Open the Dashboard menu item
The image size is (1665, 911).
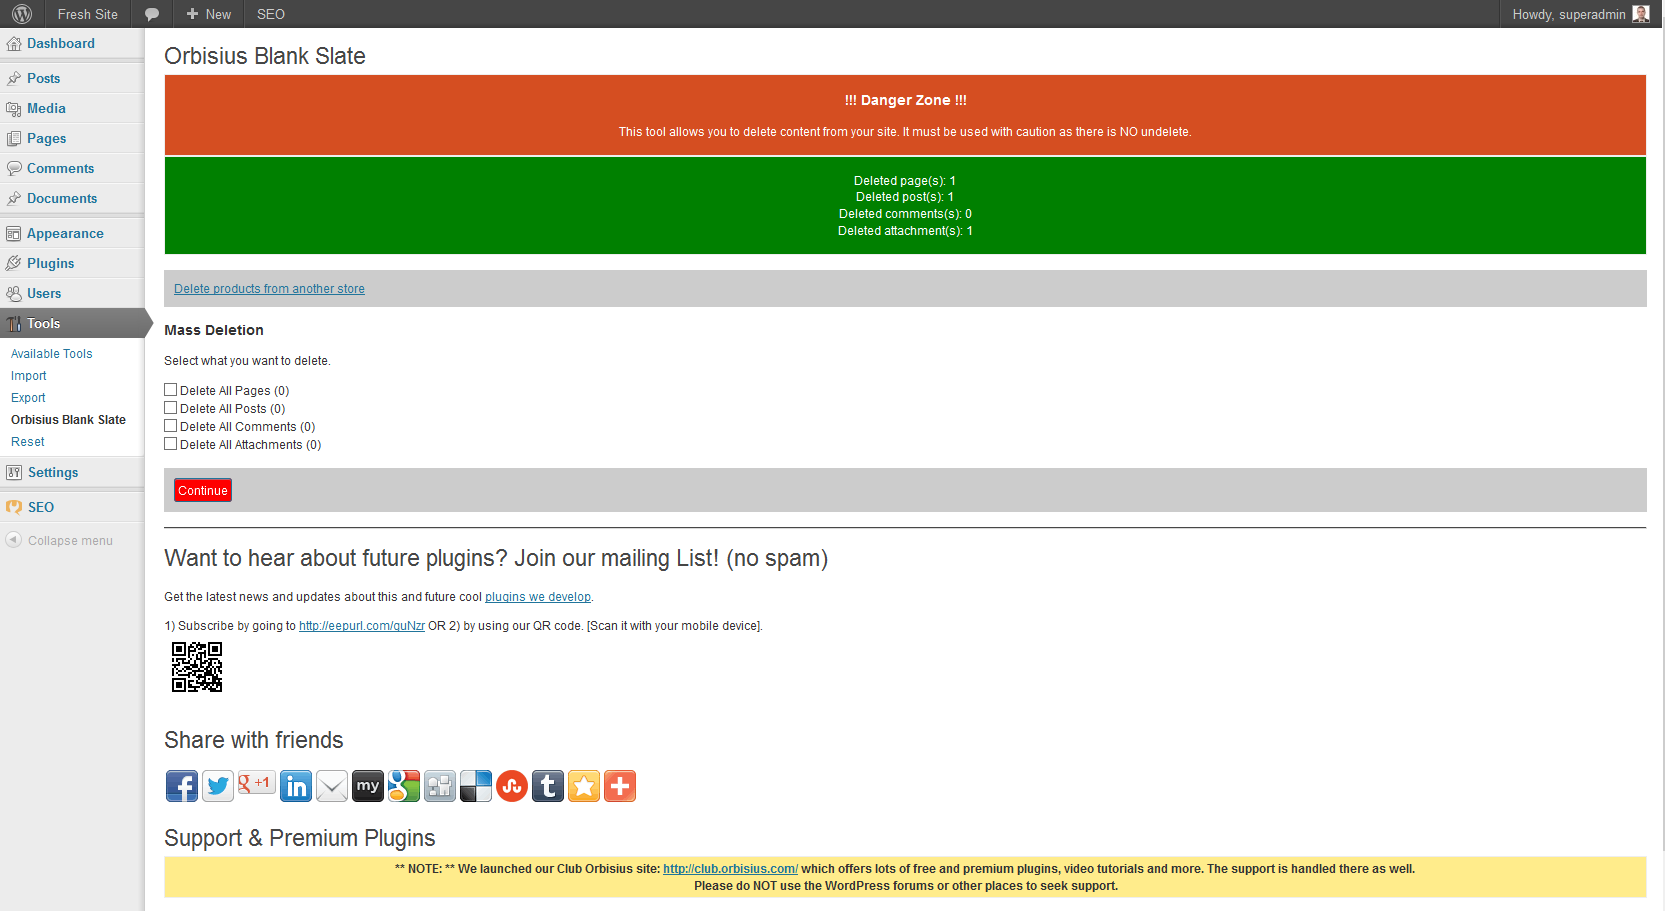pos(61,43)
